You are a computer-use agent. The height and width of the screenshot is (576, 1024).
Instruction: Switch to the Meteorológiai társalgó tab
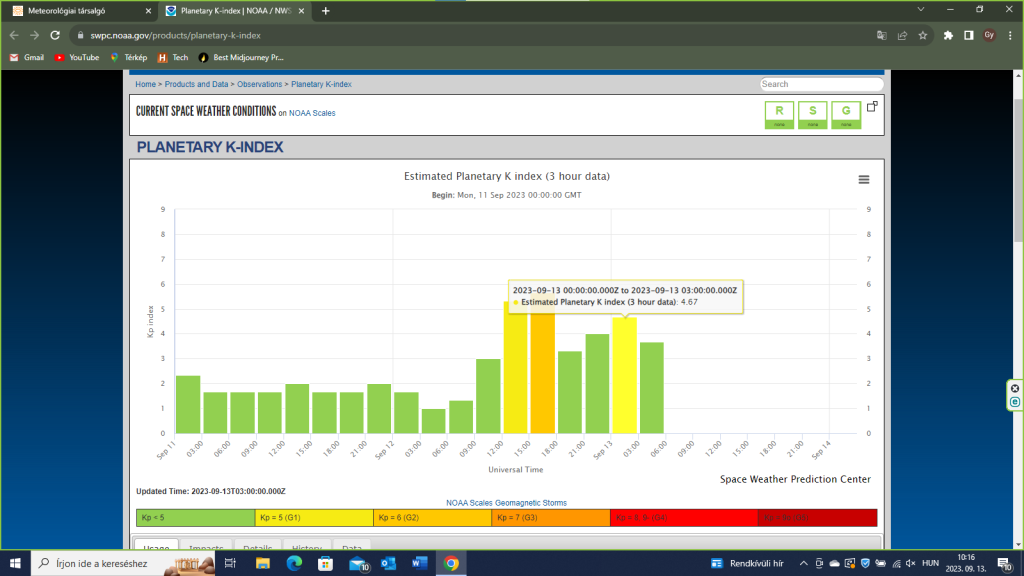(75, 11)
